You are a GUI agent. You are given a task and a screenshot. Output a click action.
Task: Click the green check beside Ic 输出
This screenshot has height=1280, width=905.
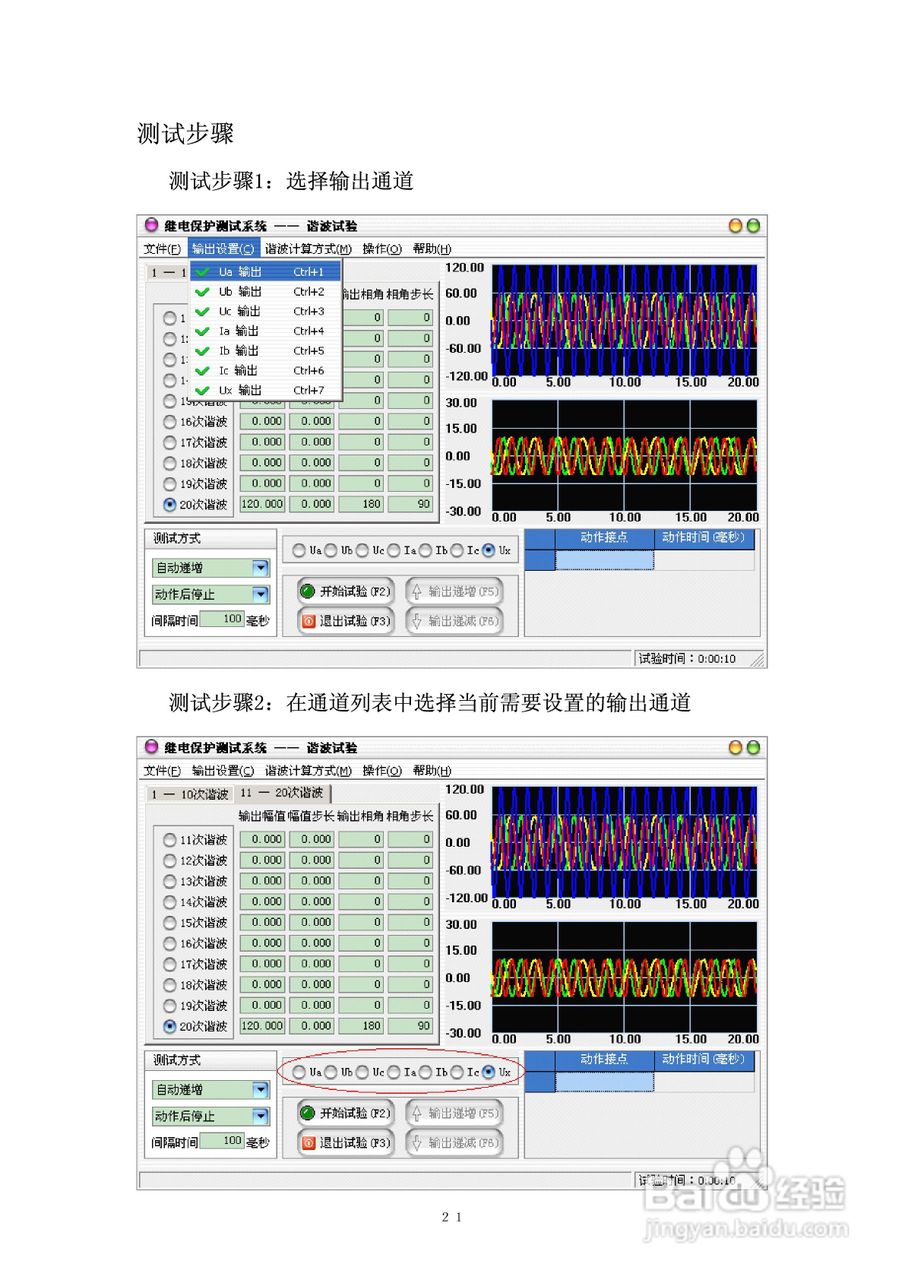pos(203,370)
